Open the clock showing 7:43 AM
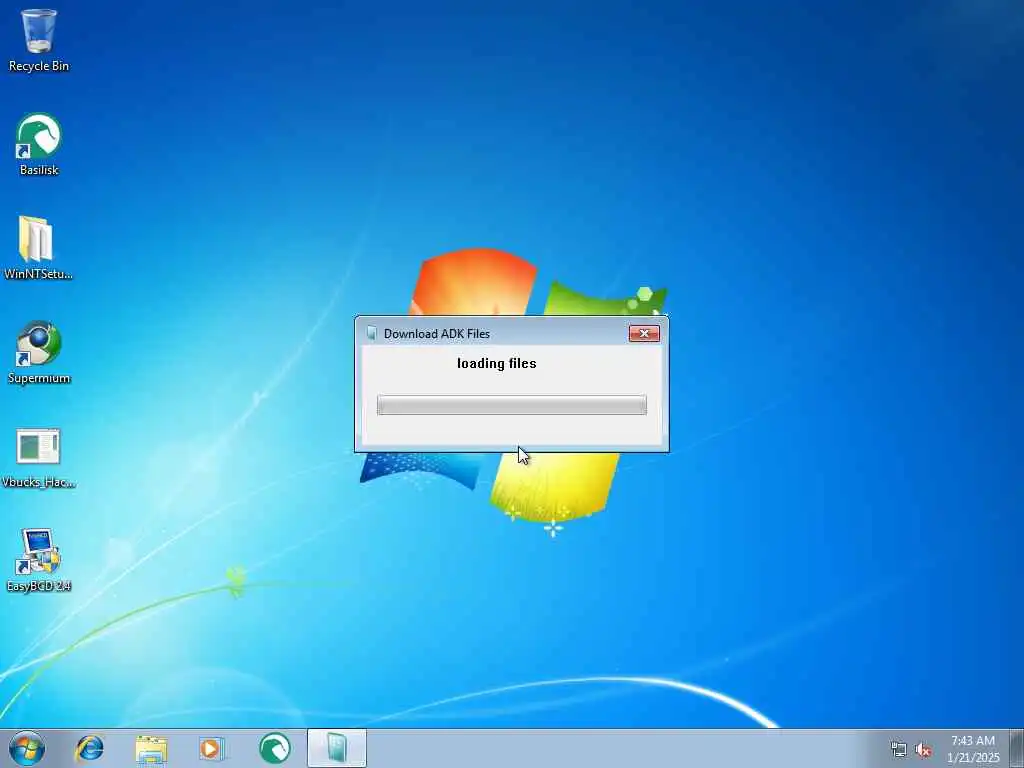Screen dimensions: 1024x768 coord(973,748)
